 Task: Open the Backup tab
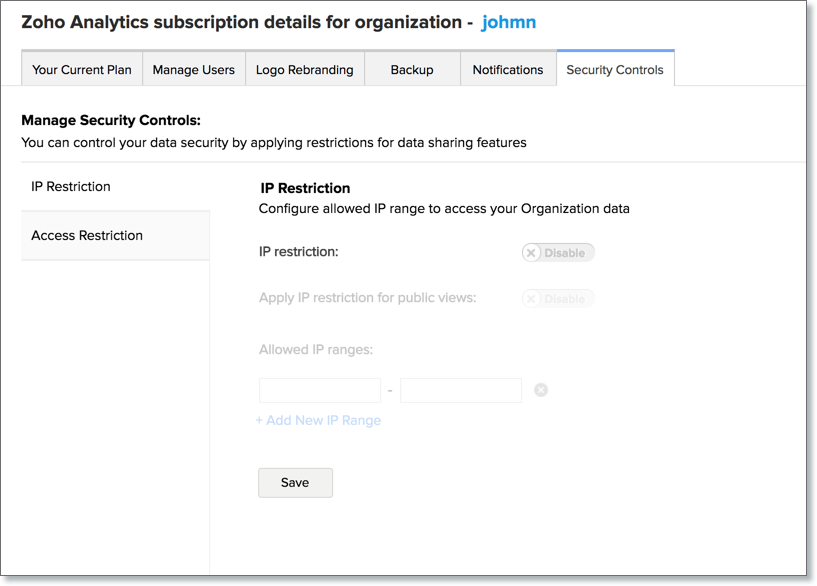(x=412, y=70)
